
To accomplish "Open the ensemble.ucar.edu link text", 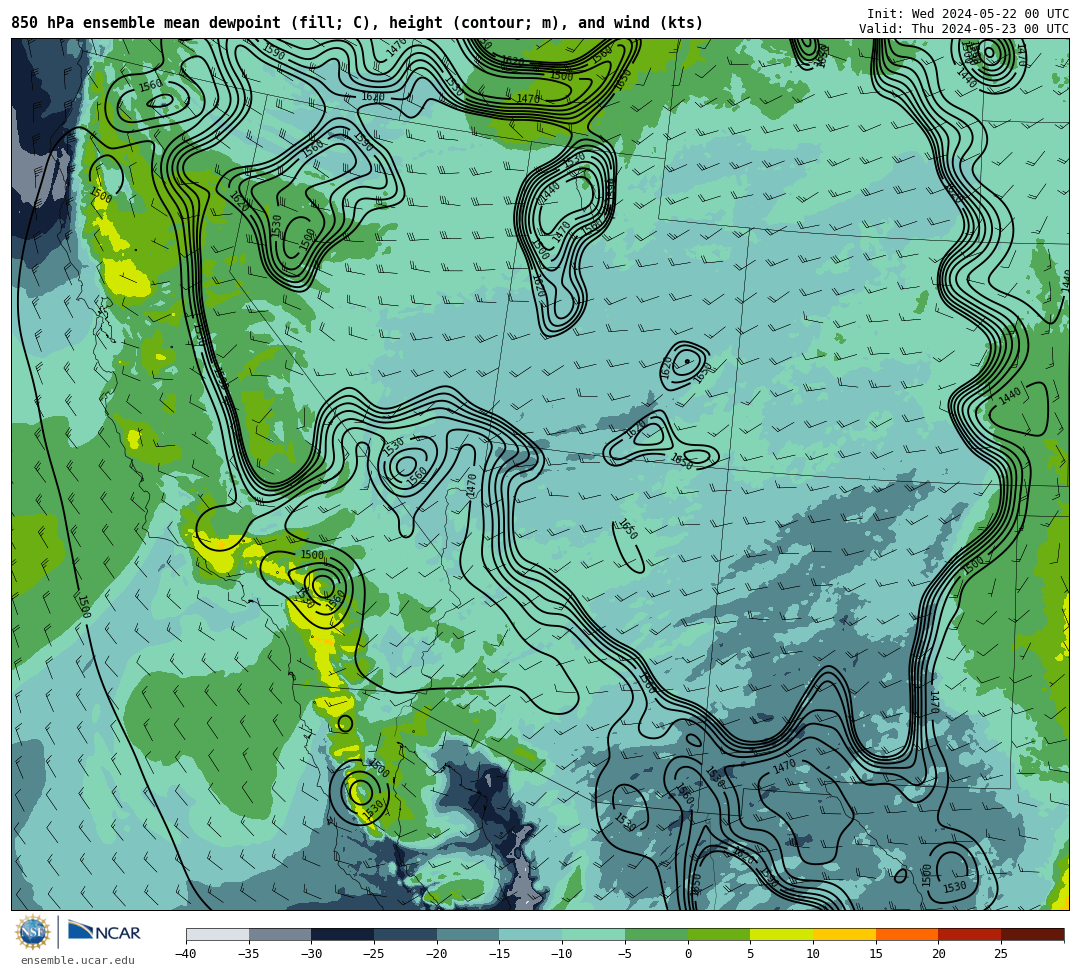I will (78, 960).
